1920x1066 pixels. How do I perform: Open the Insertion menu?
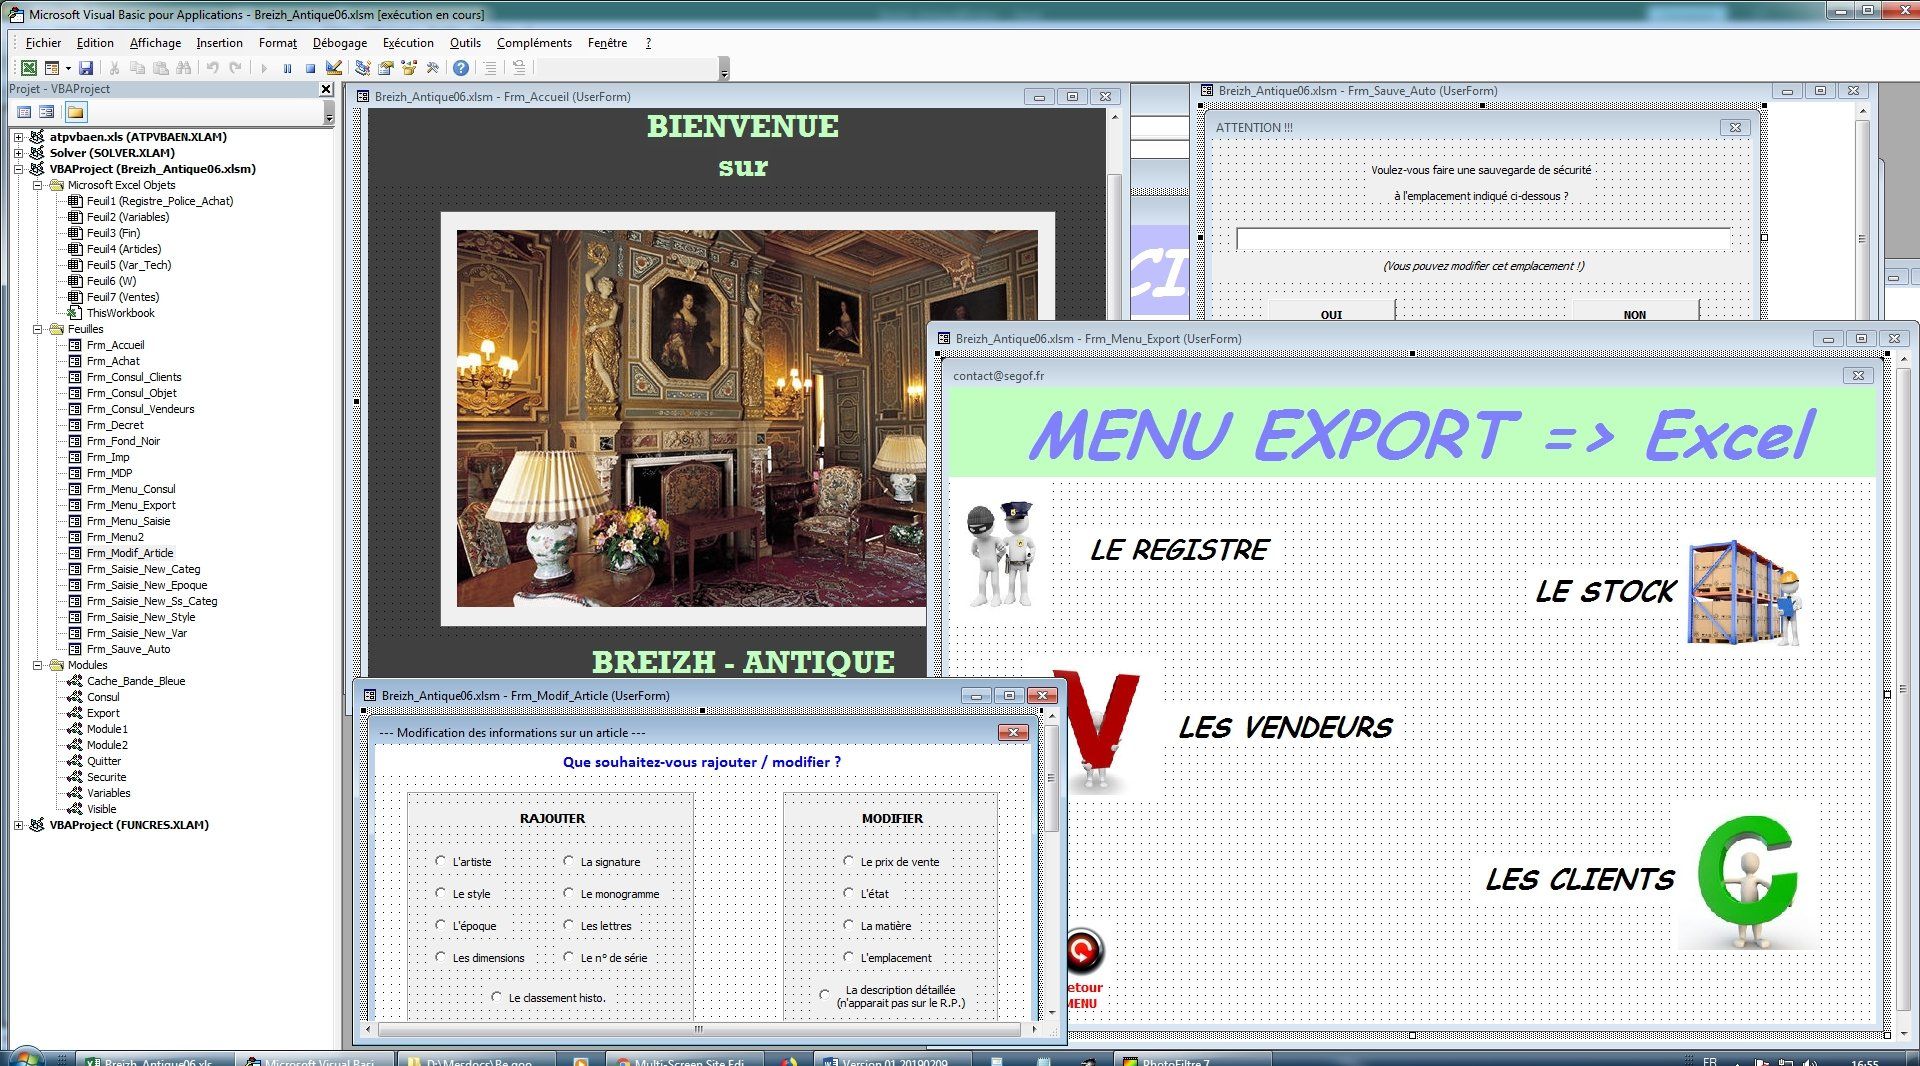pyautogui.click(x=219, y=43)
